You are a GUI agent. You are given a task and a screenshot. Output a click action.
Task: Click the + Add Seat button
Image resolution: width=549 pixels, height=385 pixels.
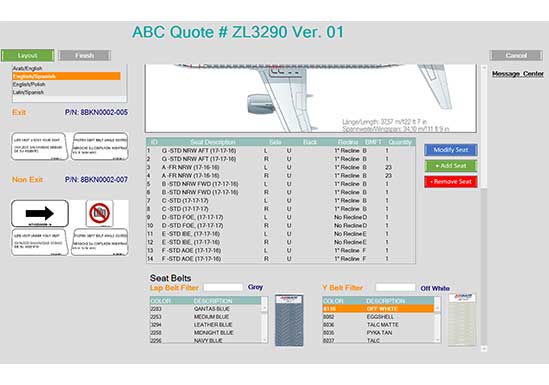451,166
